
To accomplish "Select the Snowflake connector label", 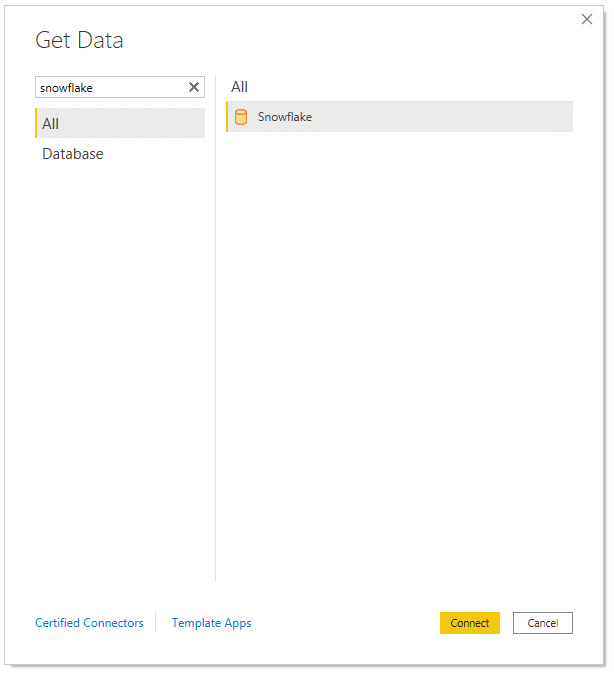I will coord(285,117).
